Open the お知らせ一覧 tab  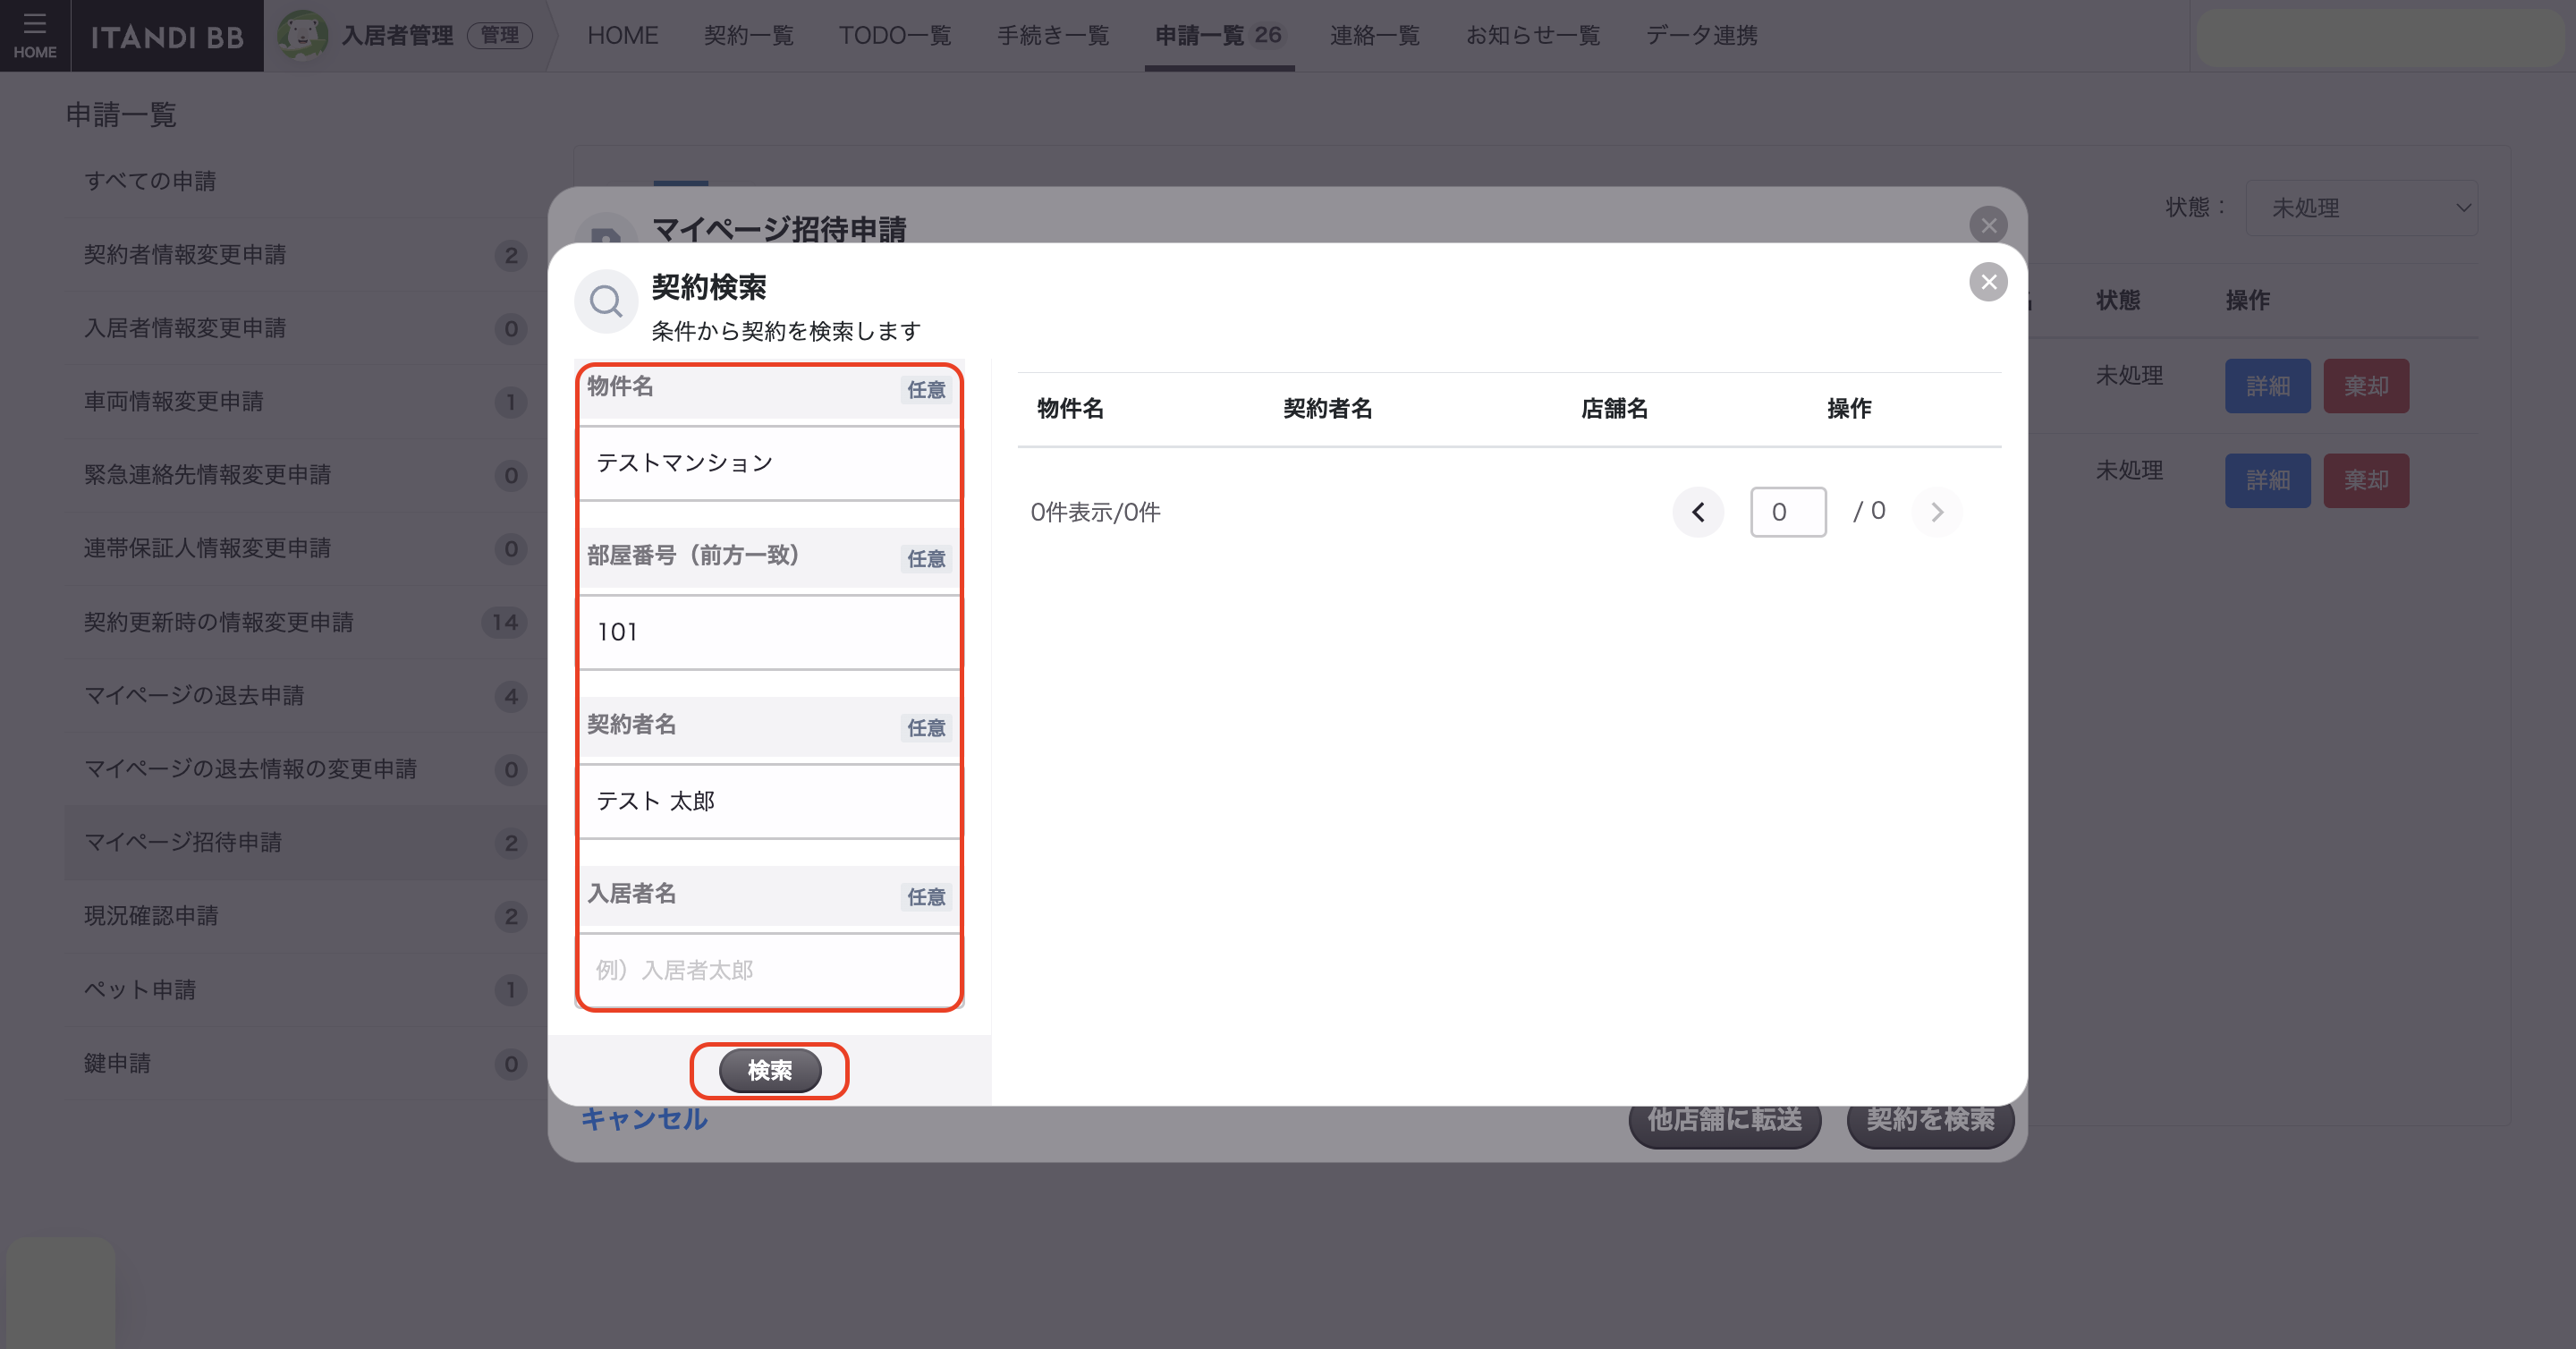[1532, 35]
